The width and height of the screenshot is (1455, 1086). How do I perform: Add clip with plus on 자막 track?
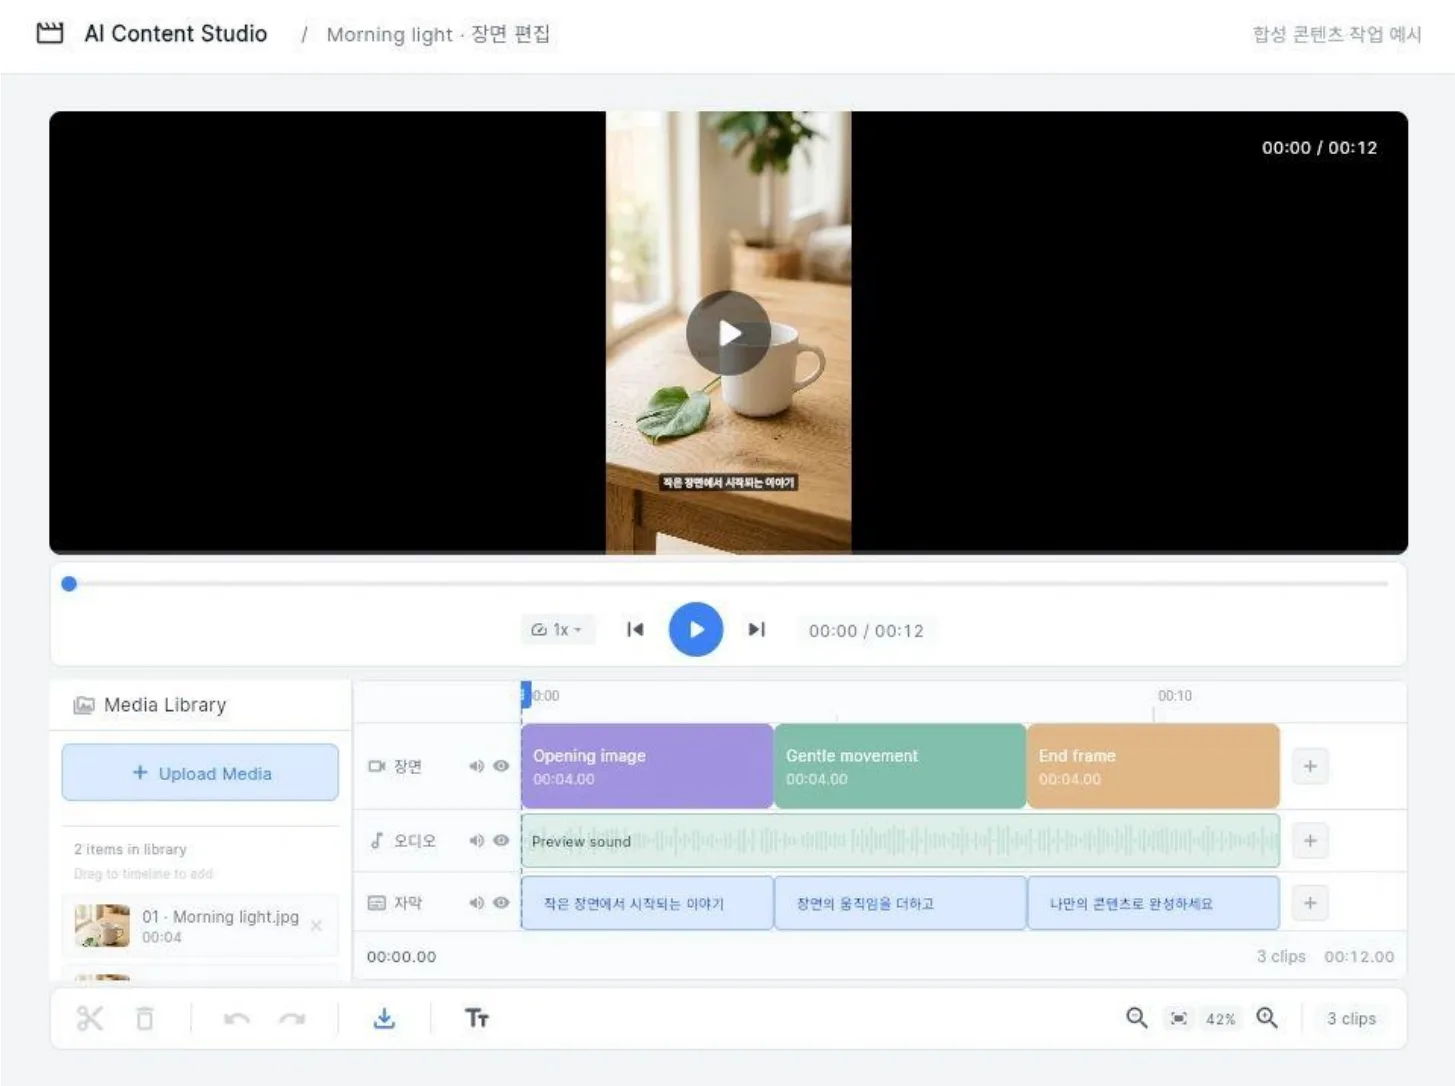click(x=1310, y=903)
